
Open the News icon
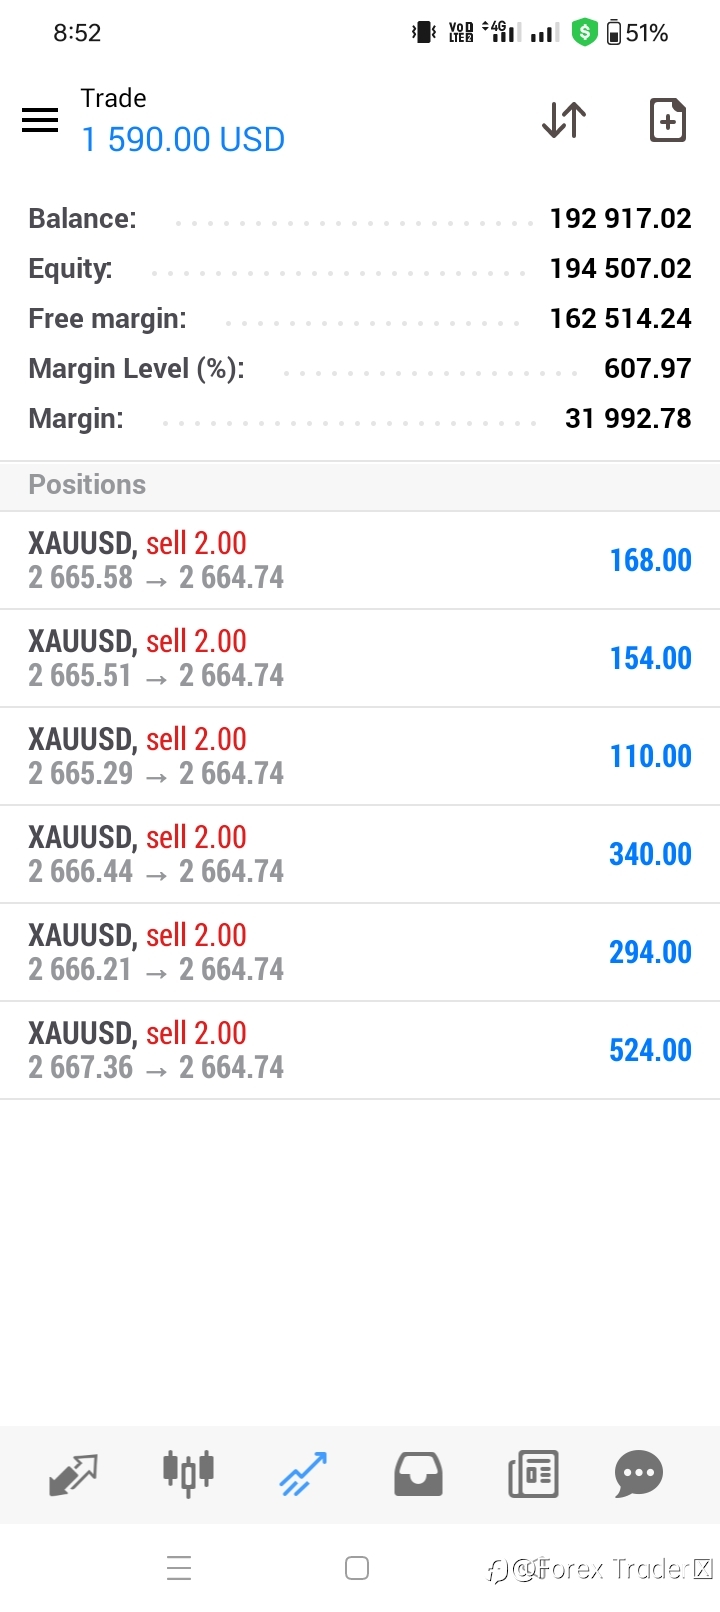click(x=533, y=1474)
